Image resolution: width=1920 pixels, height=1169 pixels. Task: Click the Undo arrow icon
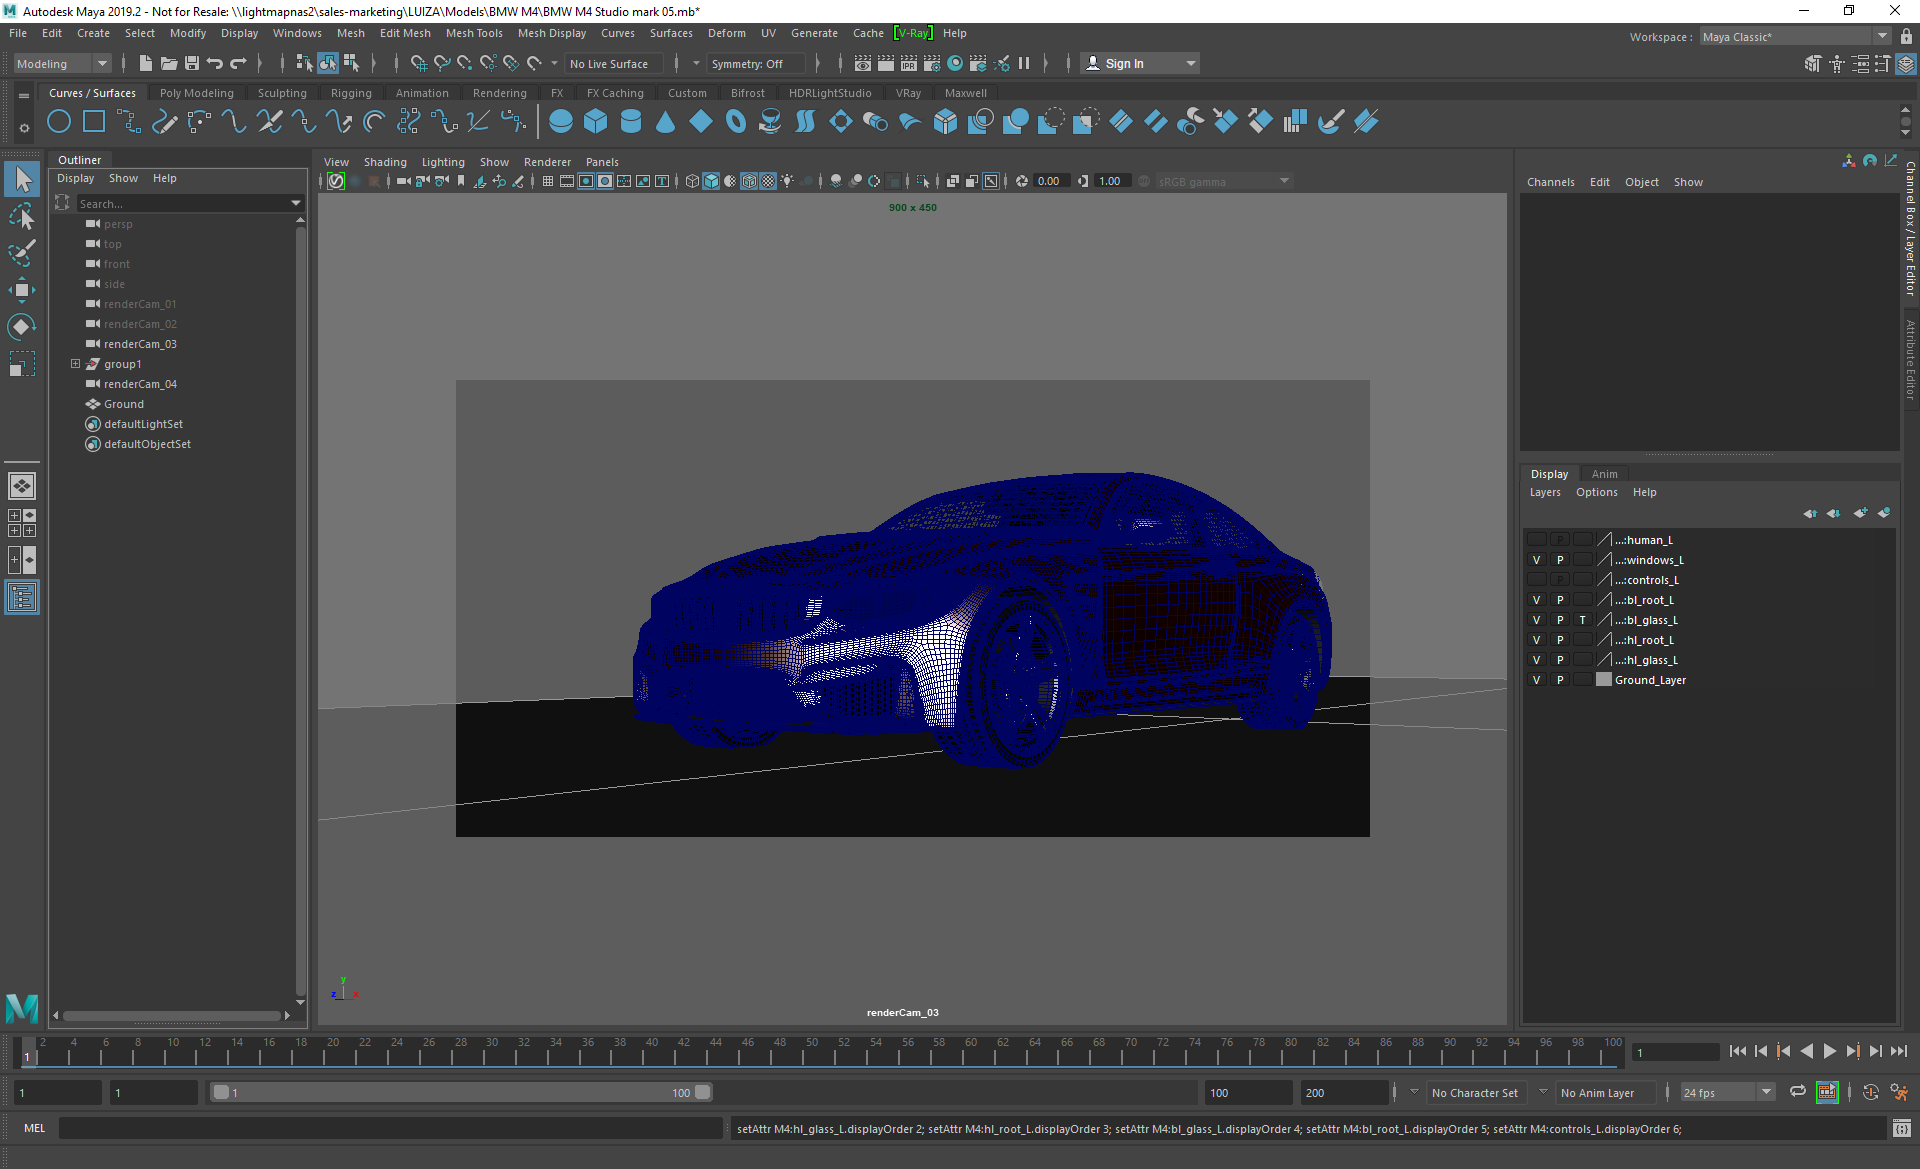[215, 63]
